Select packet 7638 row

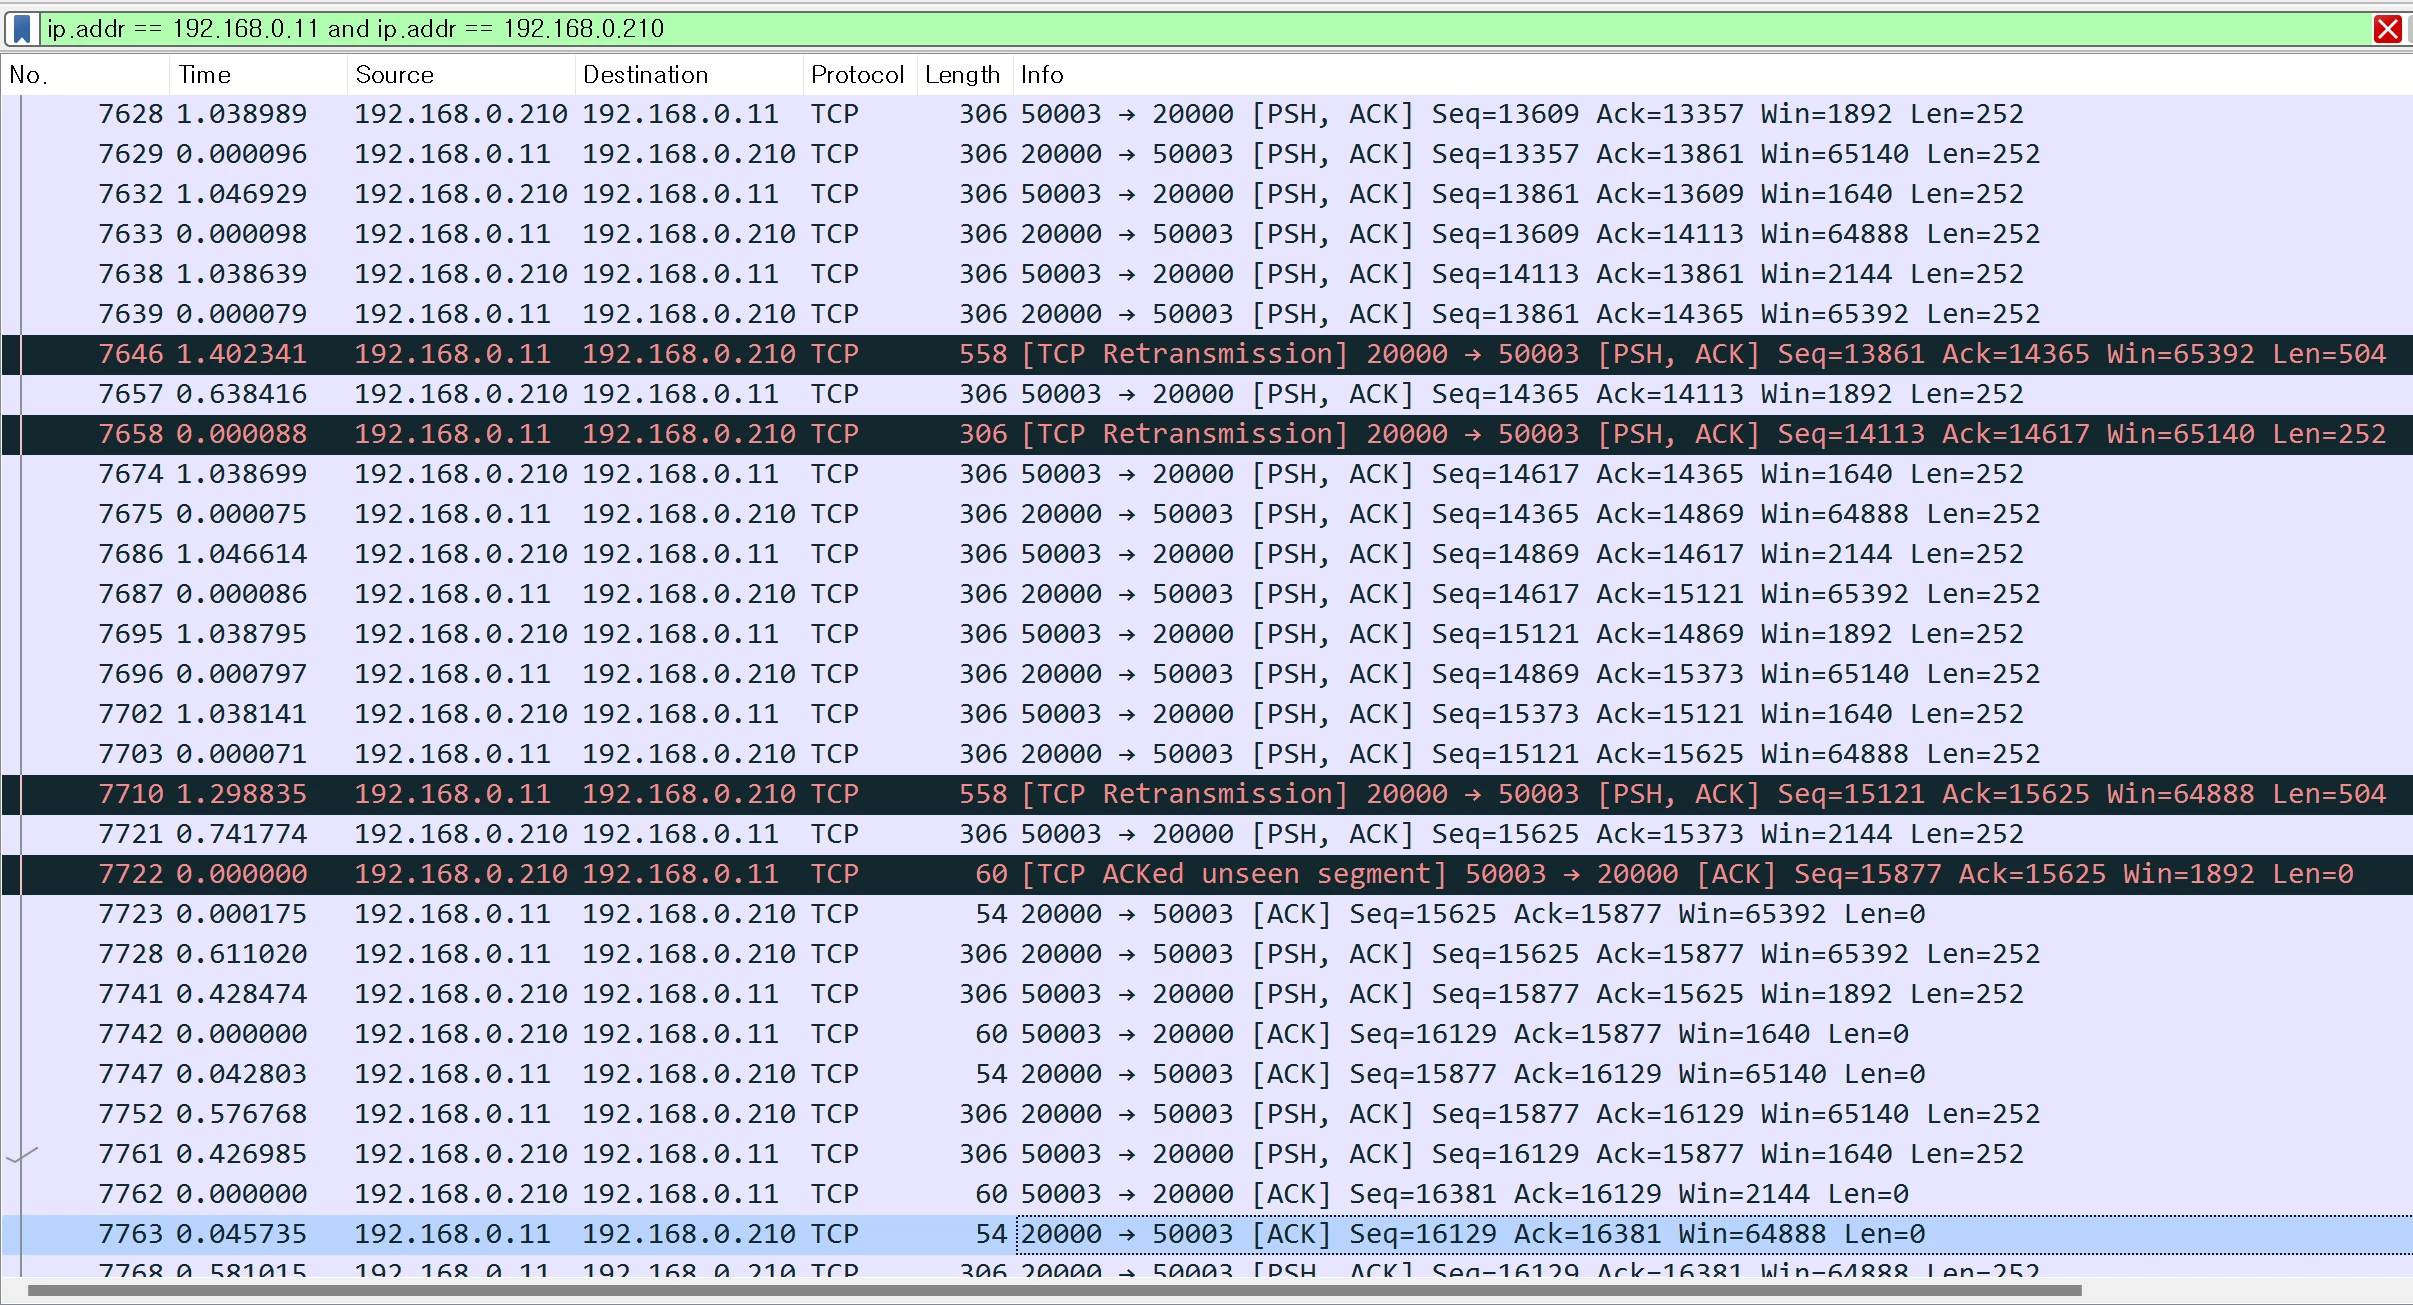pyautogui.click(x=1207, y=274)
